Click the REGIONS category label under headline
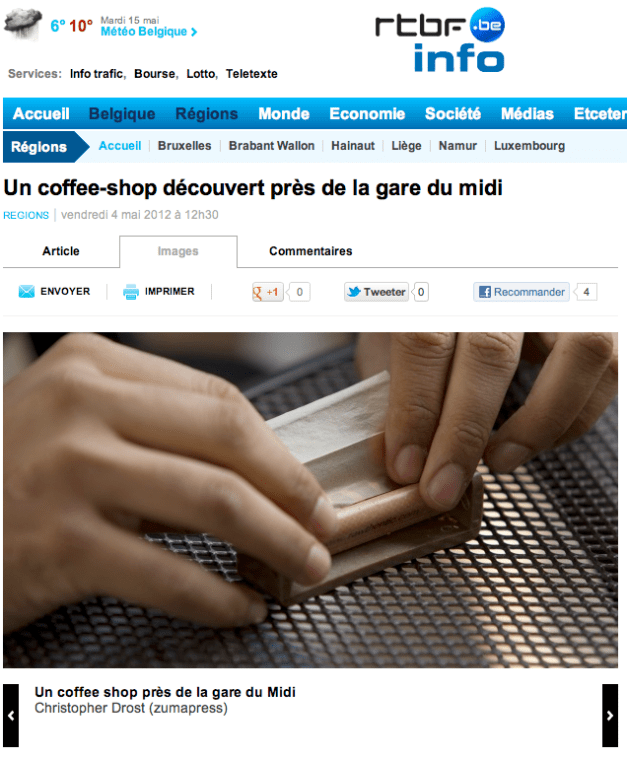 coord(26,215)
